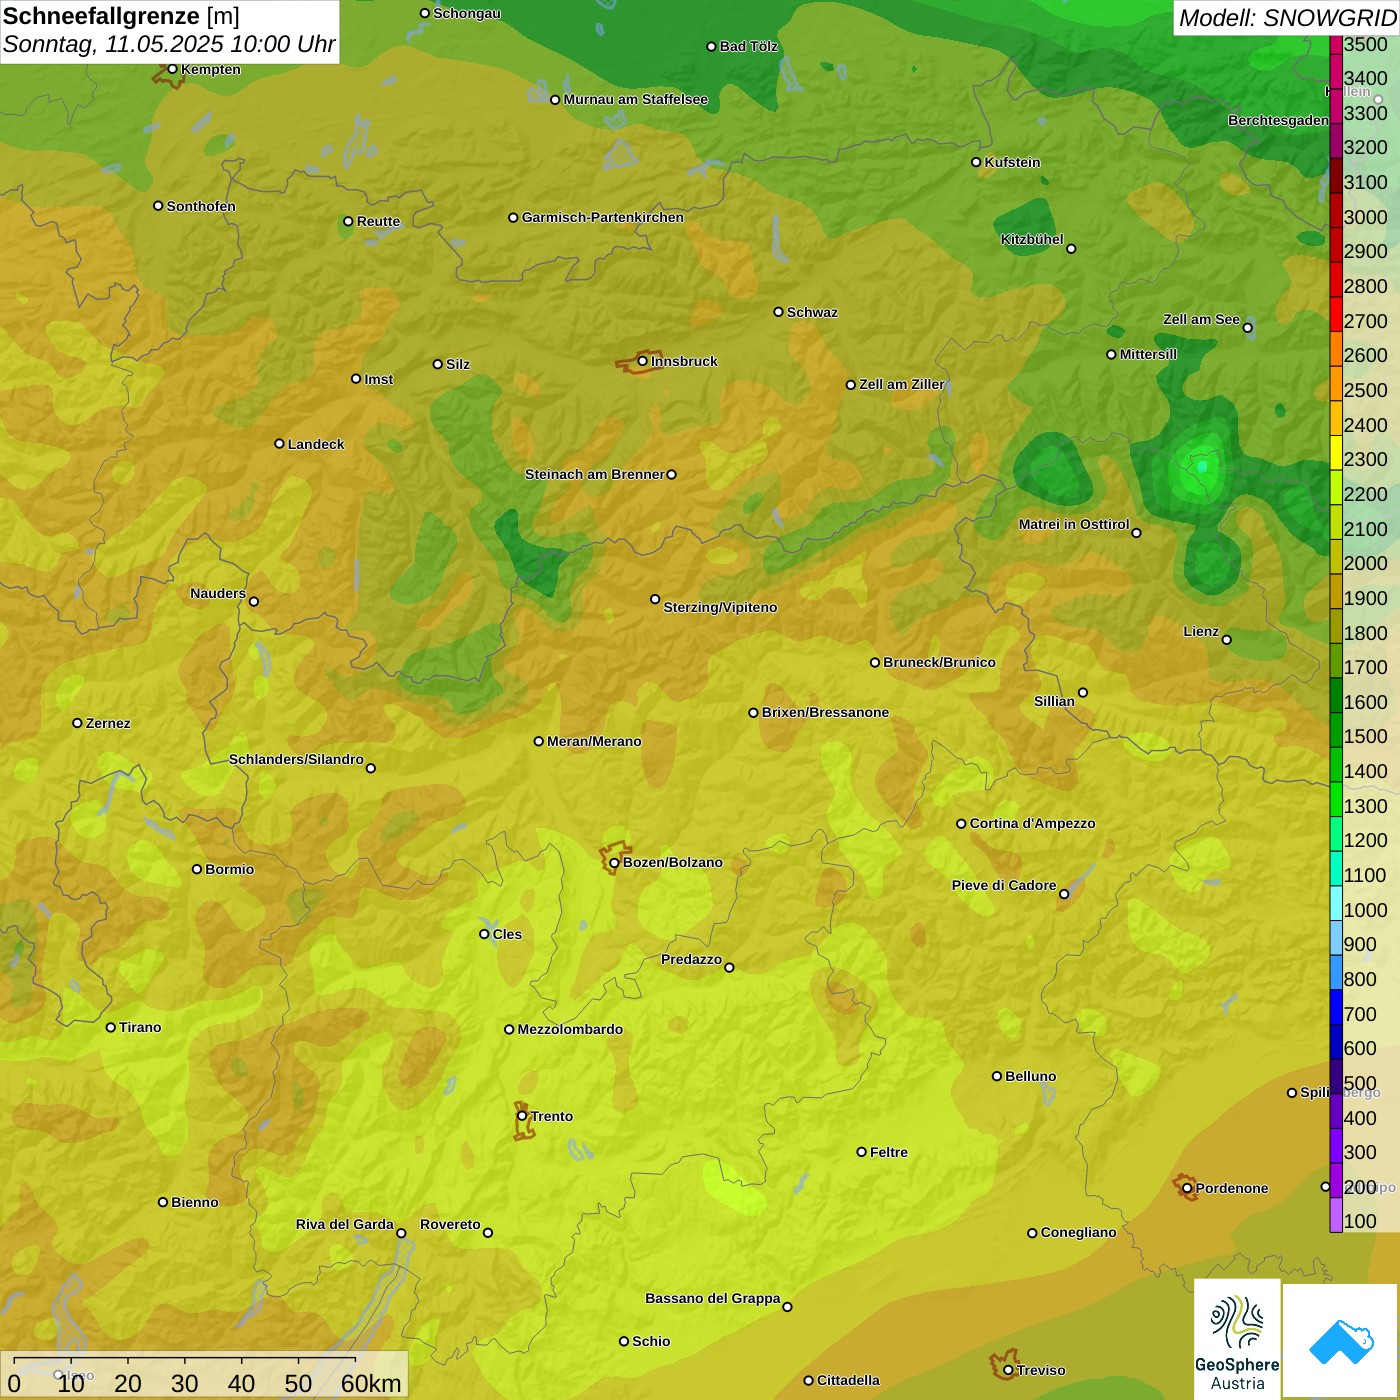1400x1400 pixels.
Task: Click the Treviso marker dot
Action: (1008, 1371)
